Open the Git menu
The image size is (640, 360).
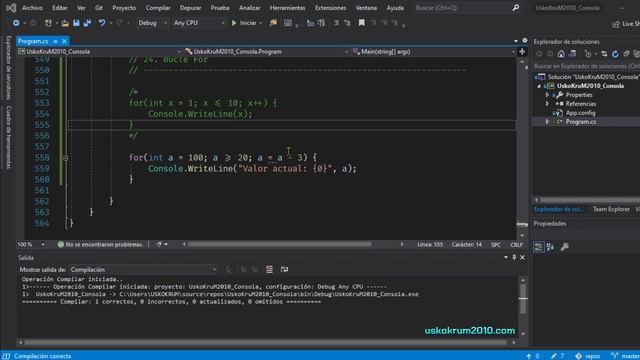(99, 8)
